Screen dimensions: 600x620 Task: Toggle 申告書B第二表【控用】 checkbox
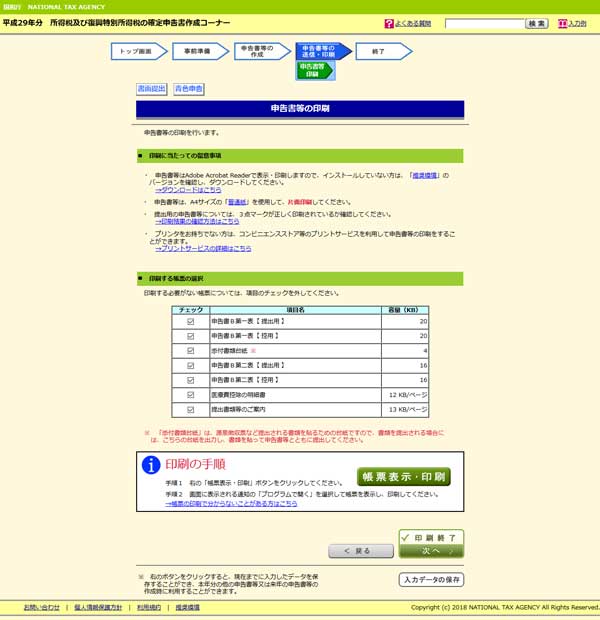(x=190, y=380)
